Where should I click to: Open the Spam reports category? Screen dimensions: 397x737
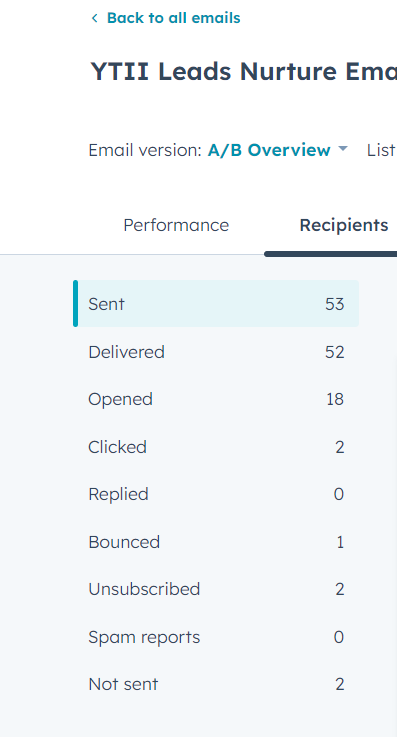click(x=216, y=637)
